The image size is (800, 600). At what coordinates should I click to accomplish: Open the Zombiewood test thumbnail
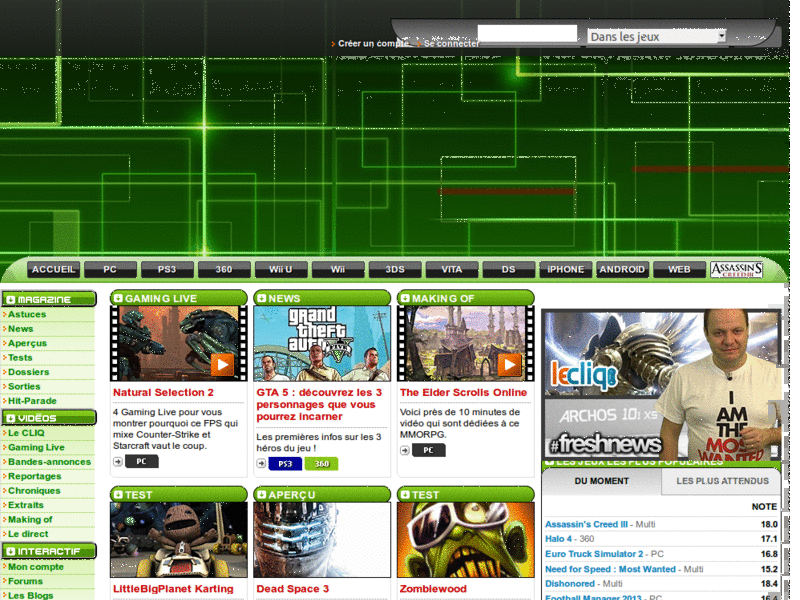(465, 540)
